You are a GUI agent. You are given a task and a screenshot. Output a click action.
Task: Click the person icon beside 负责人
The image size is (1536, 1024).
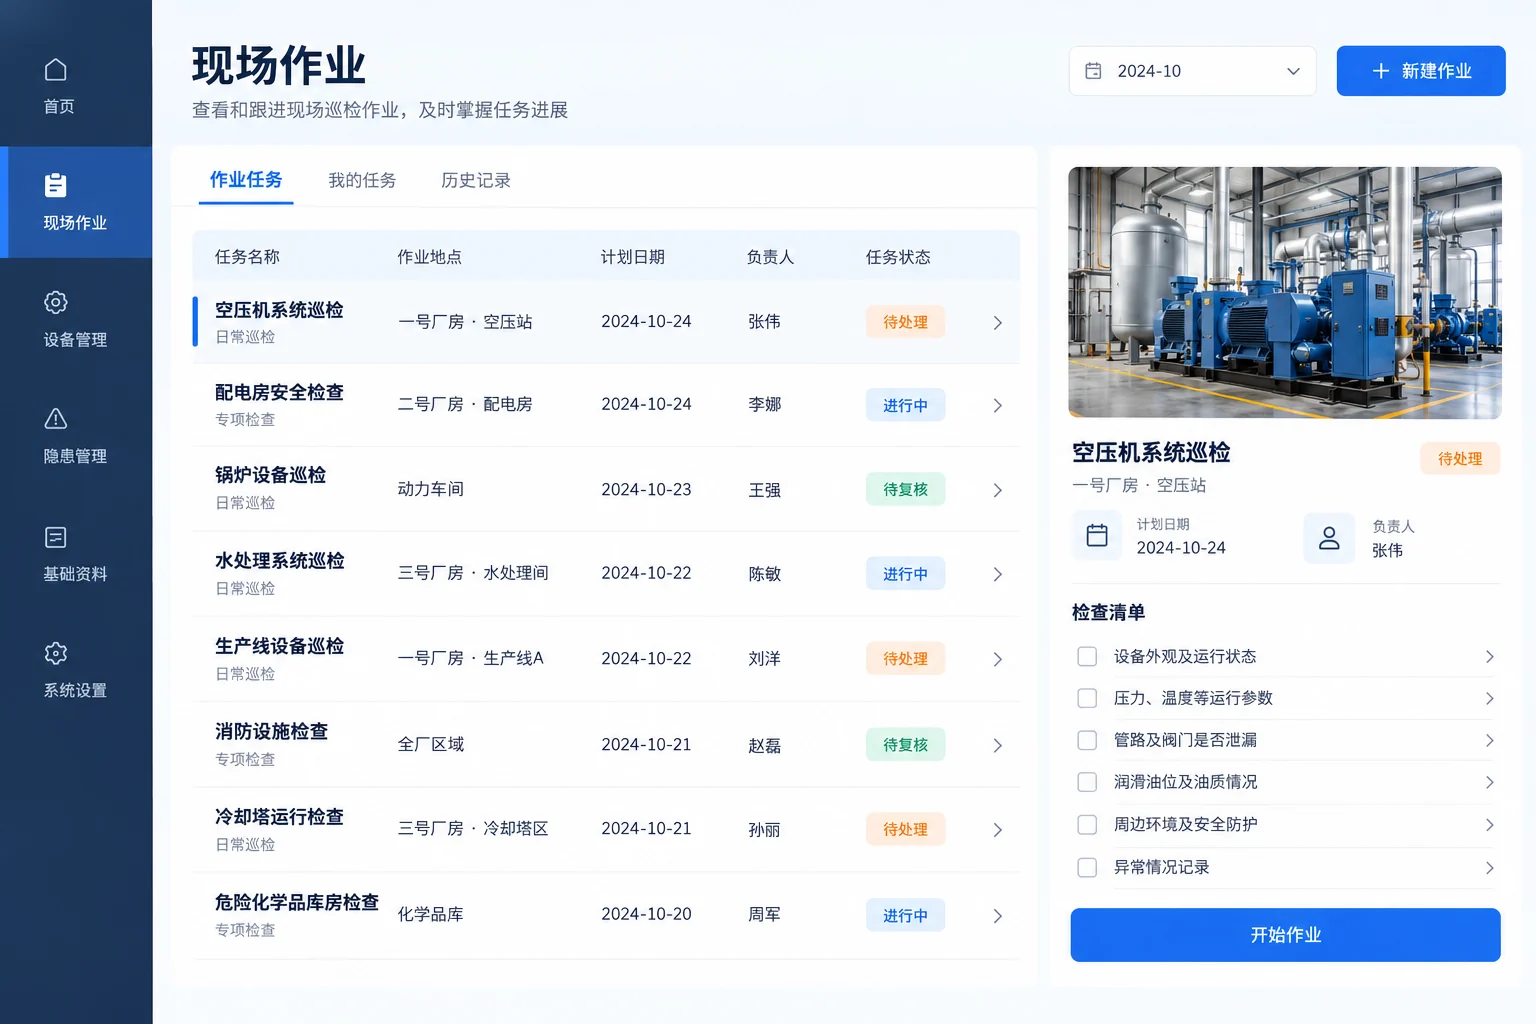[1329, 538]
